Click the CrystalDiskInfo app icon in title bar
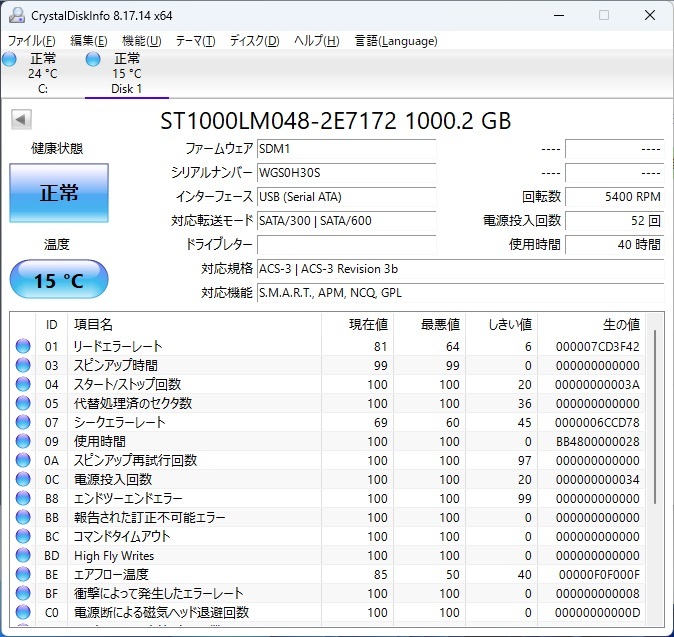Screen dimensions: 674x637 point(15,15)
